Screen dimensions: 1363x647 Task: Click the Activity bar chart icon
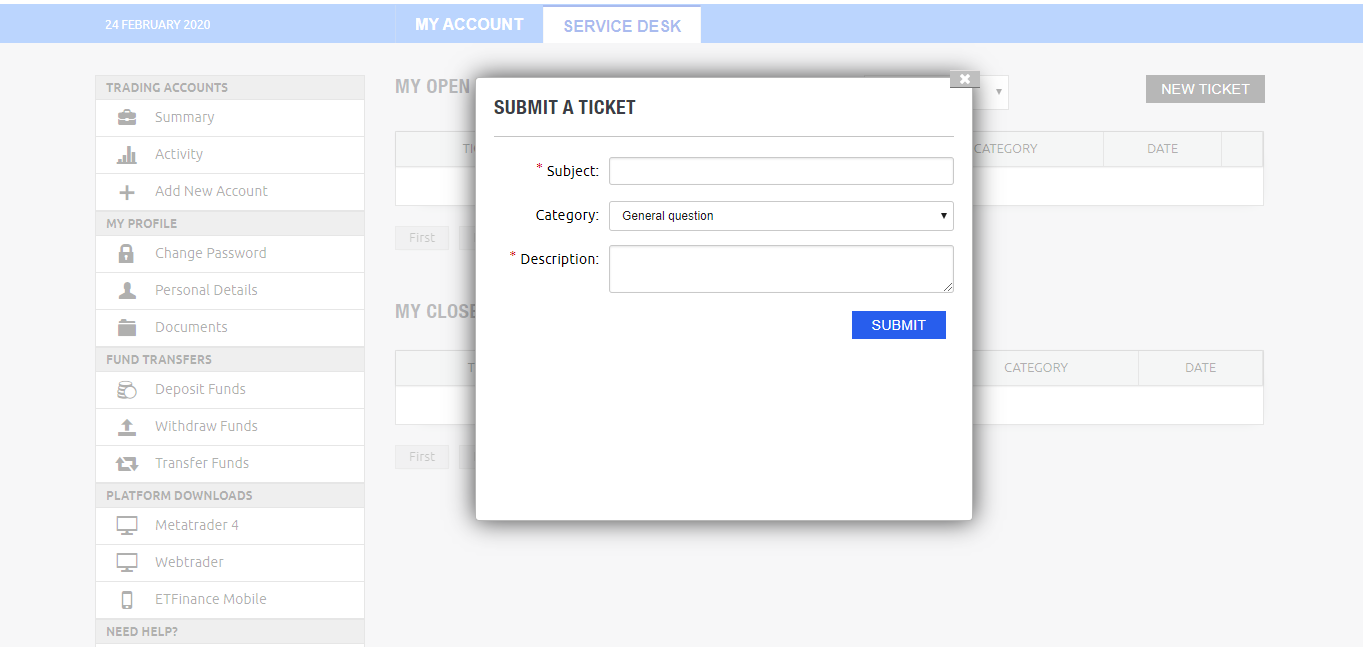127,155
